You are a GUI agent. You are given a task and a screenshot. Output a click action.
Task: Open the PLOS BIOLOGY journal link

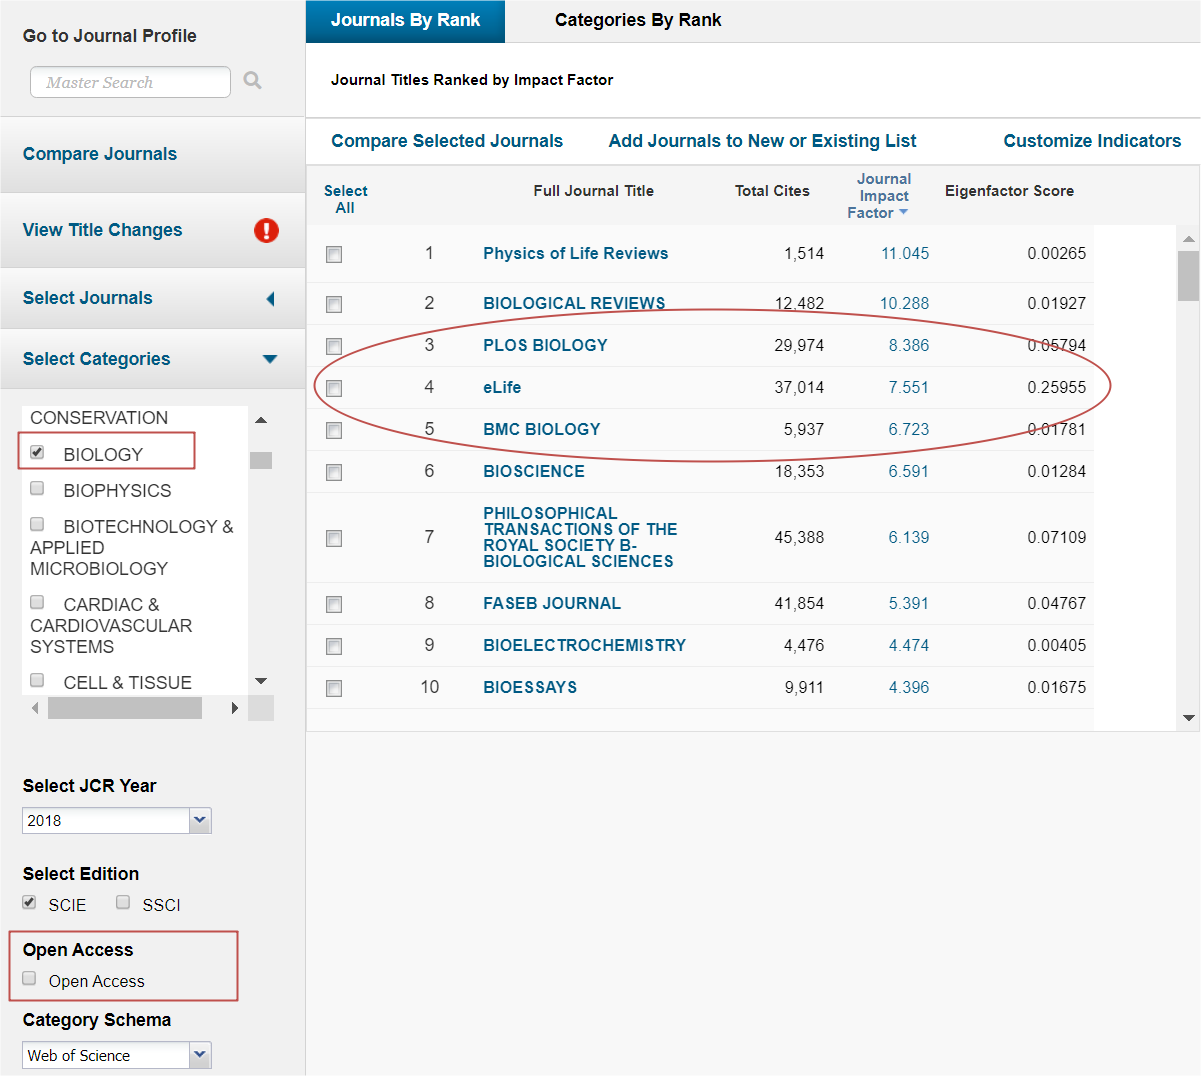point(545,345)
